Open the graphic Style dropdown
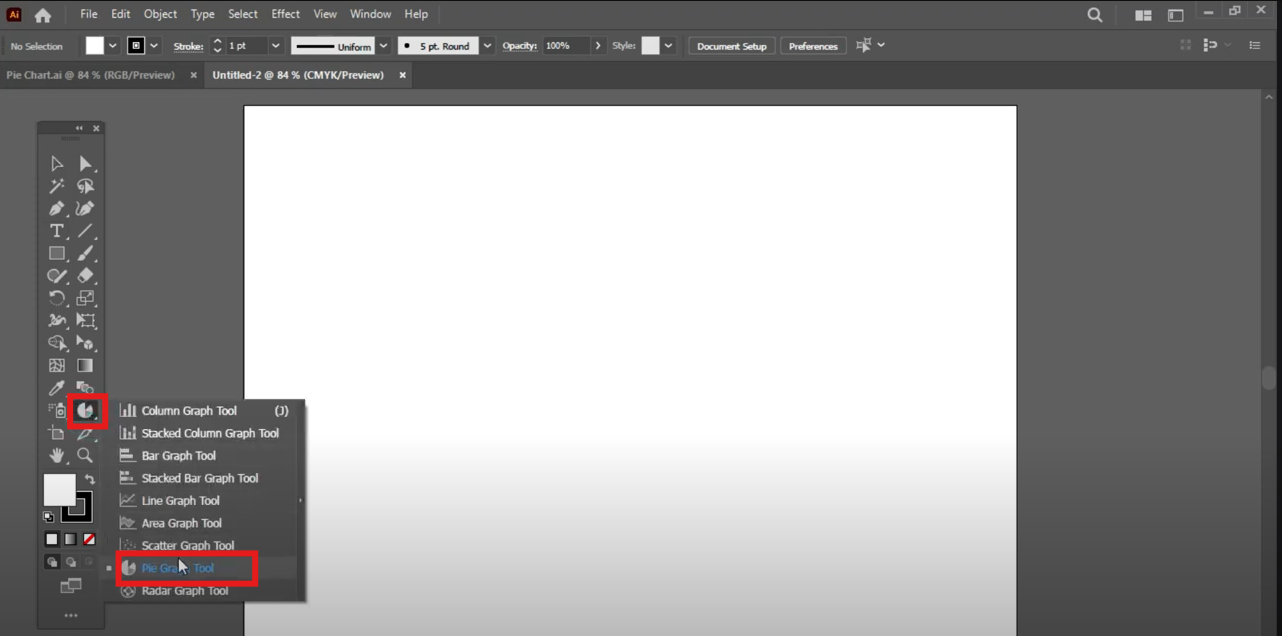This screenshot has width=1282, height=636. [x=668, y=46]
